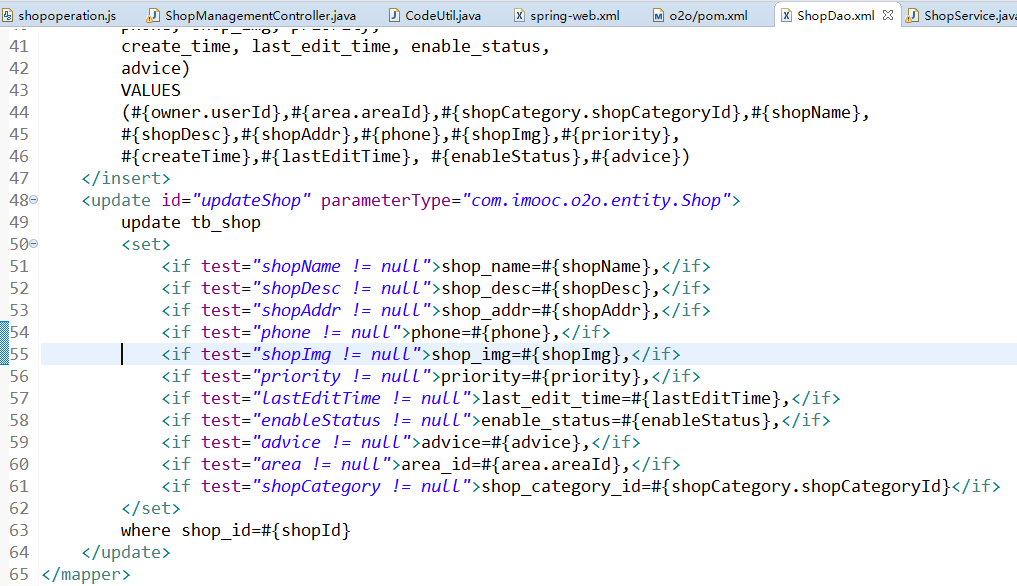Screen dimensions: 1017x586
Task: Click "shop_name=#{shopName}," on line 51
Action: point(551,267)
